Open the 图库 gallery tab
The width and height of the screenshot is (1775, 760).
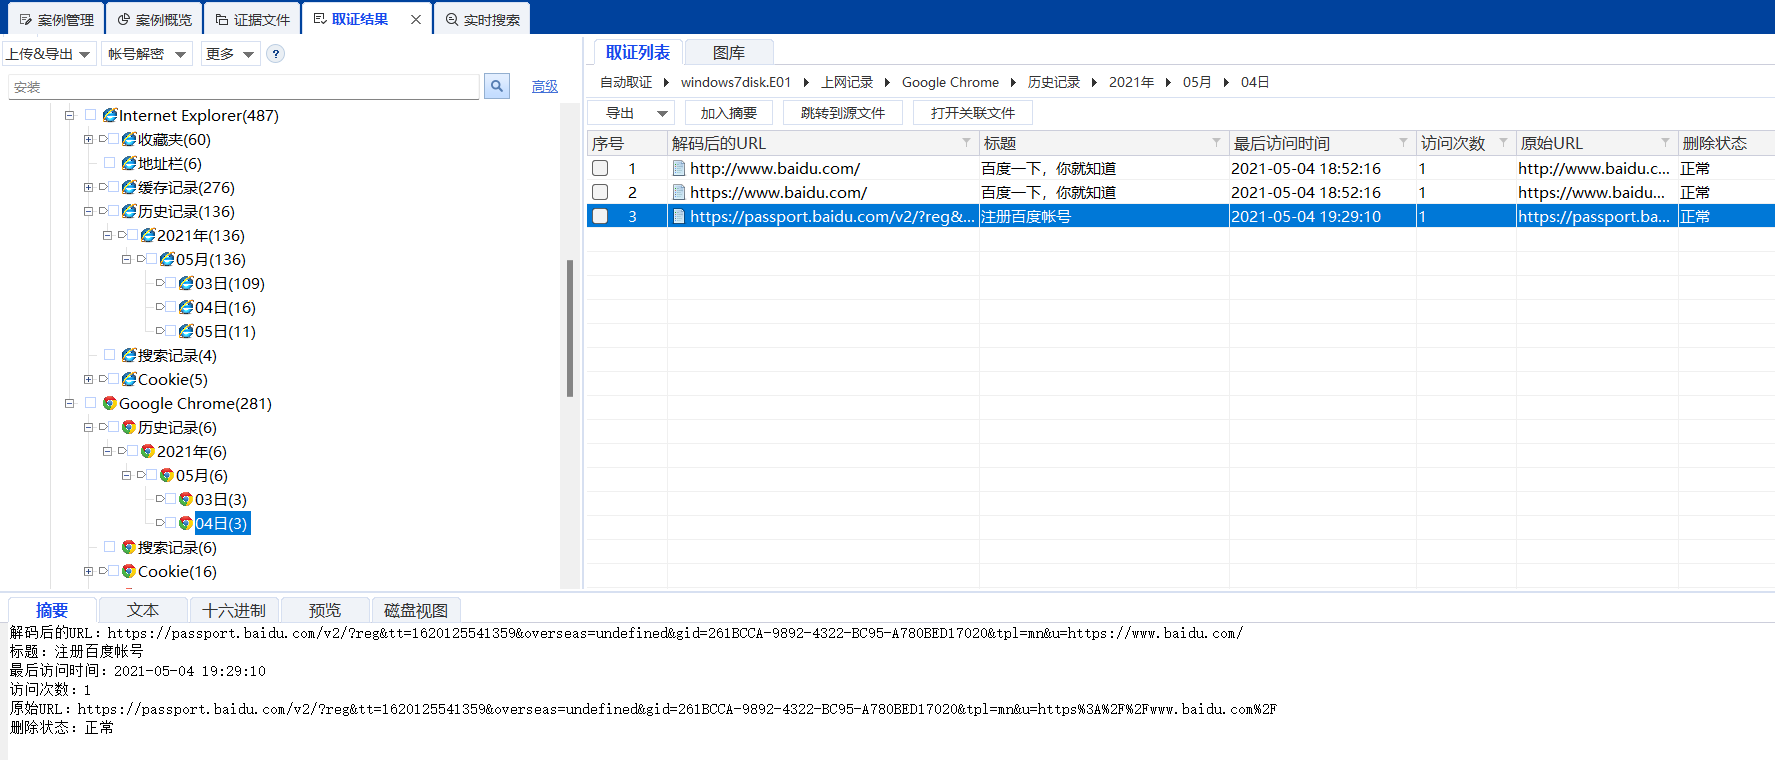(x=729, y=52)
